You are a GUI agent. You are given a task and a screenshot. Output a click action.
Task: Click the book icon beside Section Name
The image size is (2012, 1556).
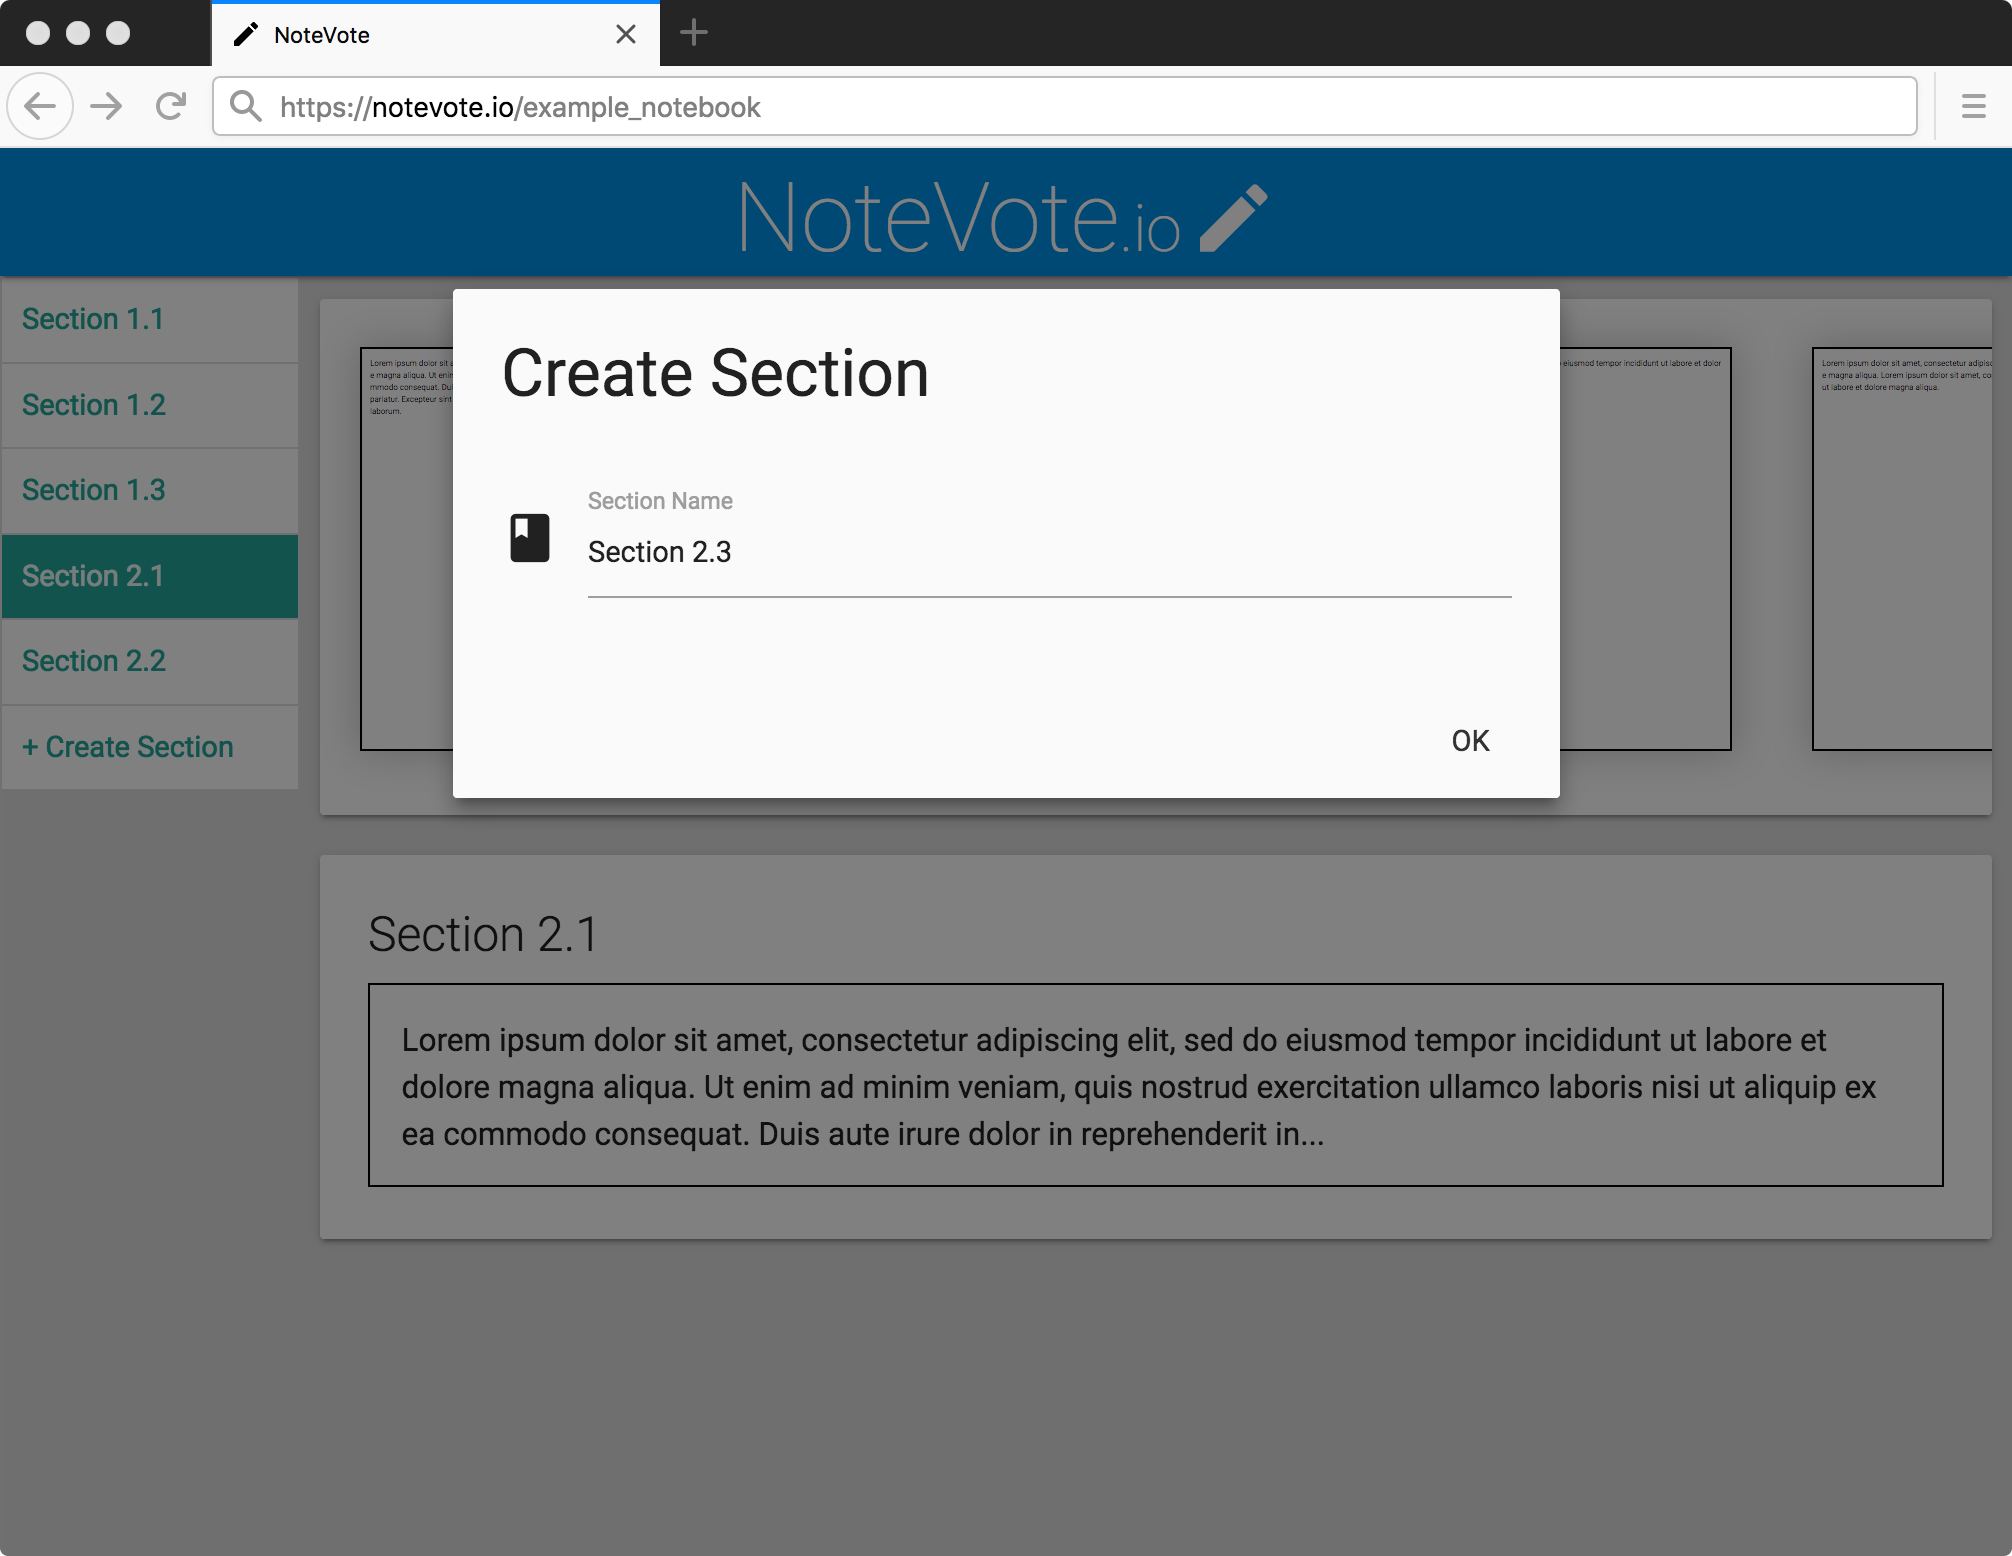pos(530,538)
